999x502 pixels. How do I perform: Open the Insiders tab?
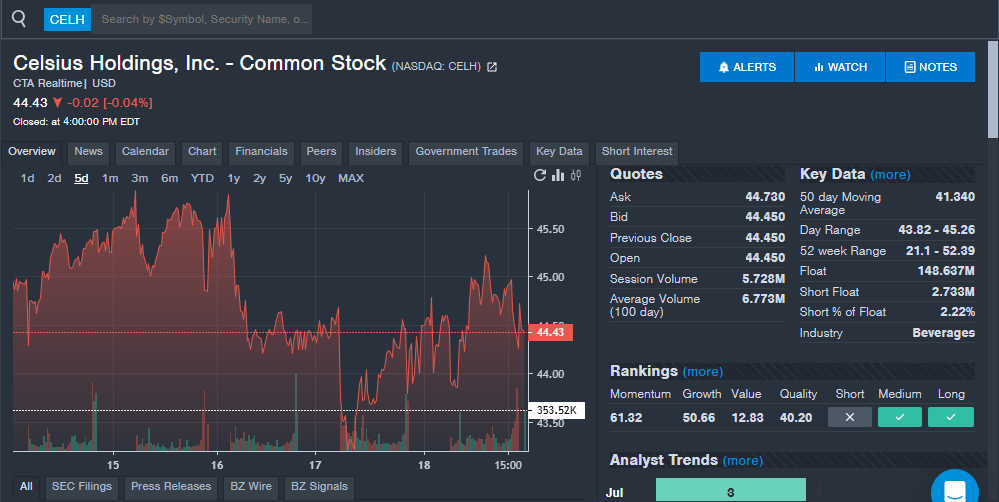click(x=375, y=152)
